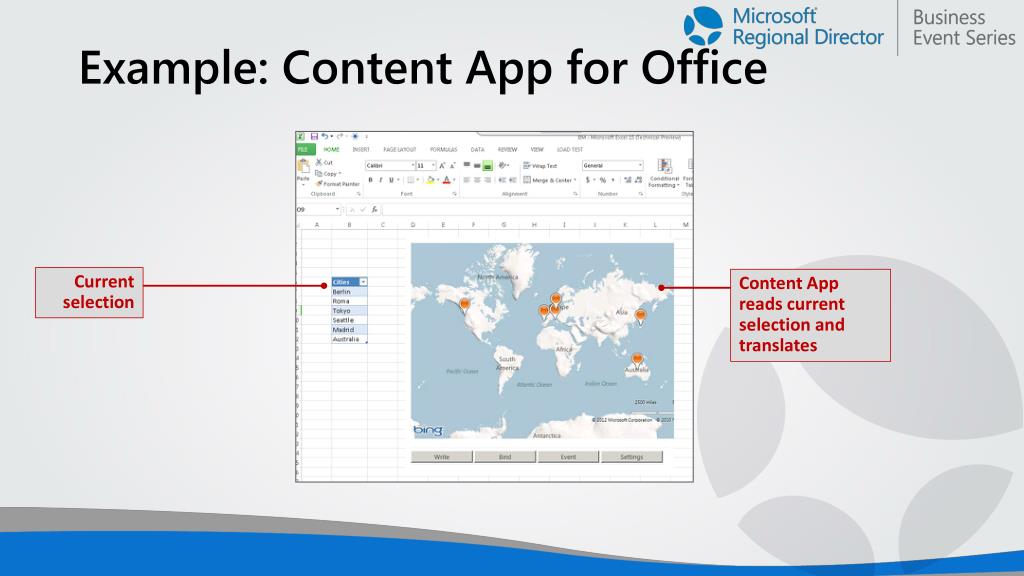1024x576 pixels.
Task: Click Increase Indent icon
Action: [513, 180]
